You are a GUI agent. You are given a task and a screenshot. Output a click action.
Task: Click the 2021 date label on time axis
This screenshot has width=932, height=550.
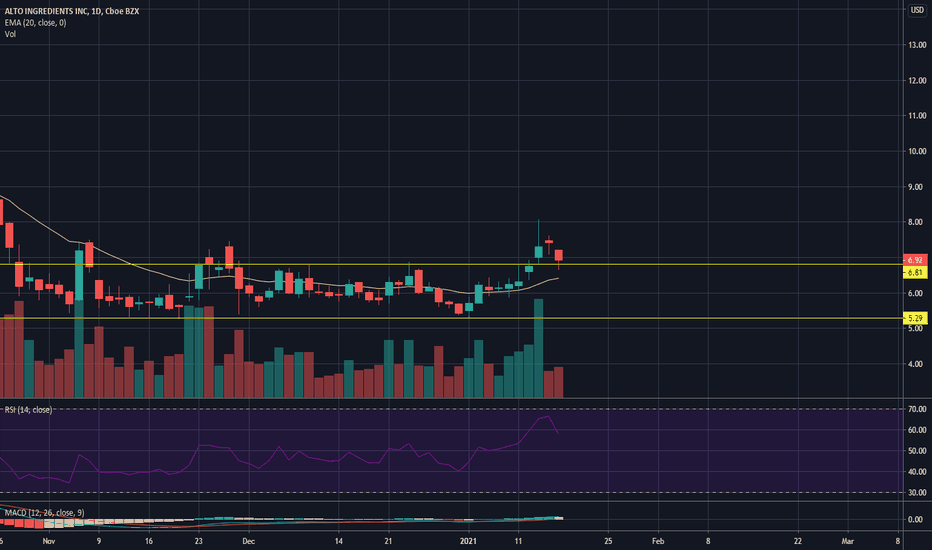[468, 541]
